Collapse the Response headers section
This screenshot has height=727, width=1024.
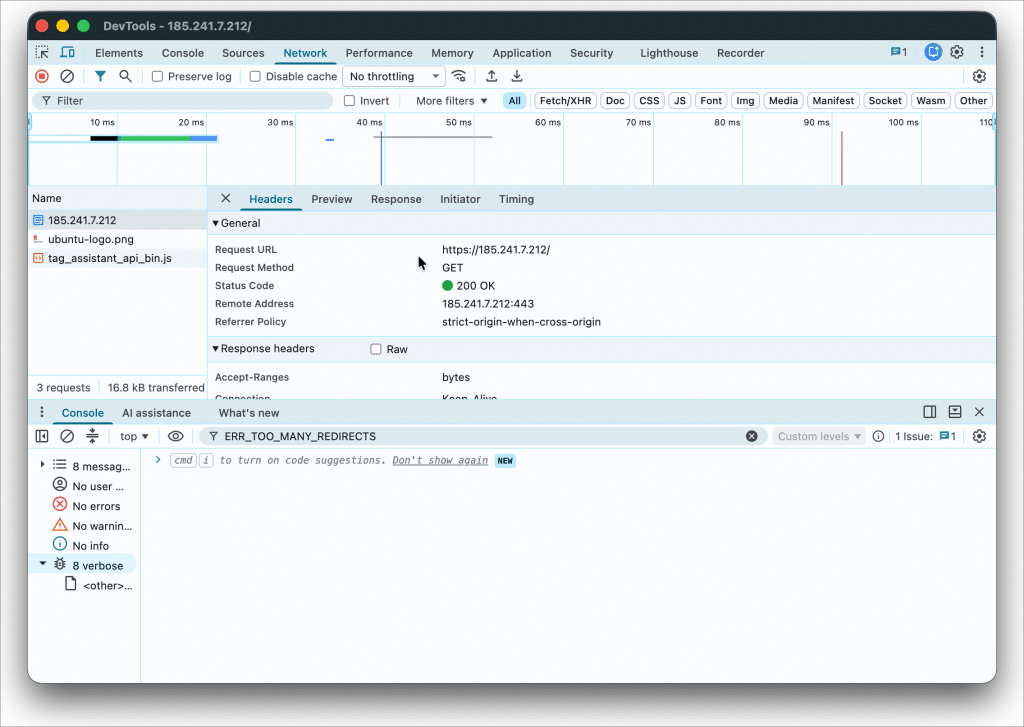pos(216,349)
